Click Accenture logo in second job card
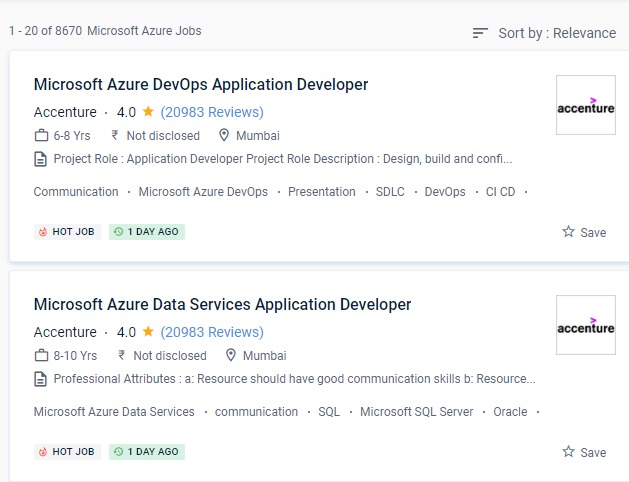Screen dimensions: 629x482 [585, 325]
